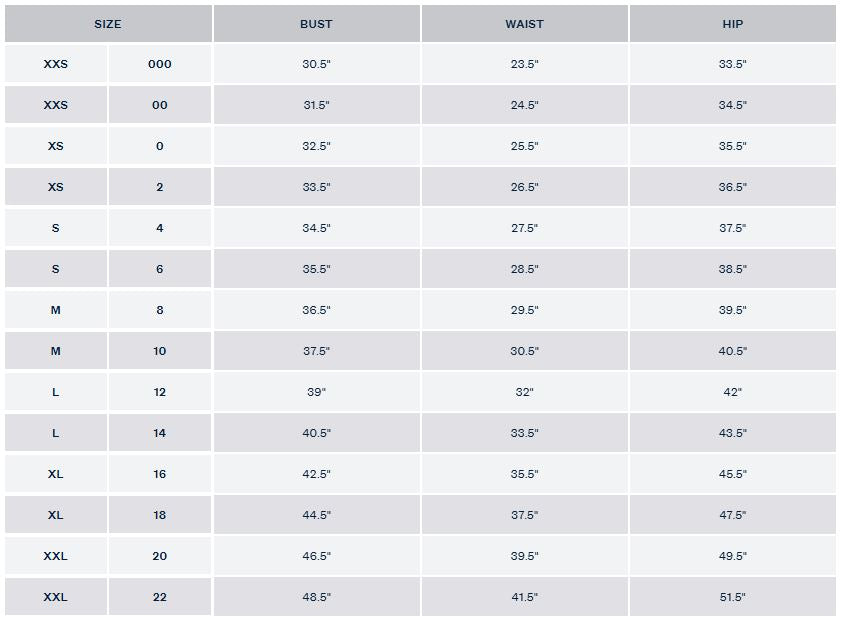This screenshot has width=841, height=622.
Task: Select numeric size 8 cell
Action: (160, 310)
